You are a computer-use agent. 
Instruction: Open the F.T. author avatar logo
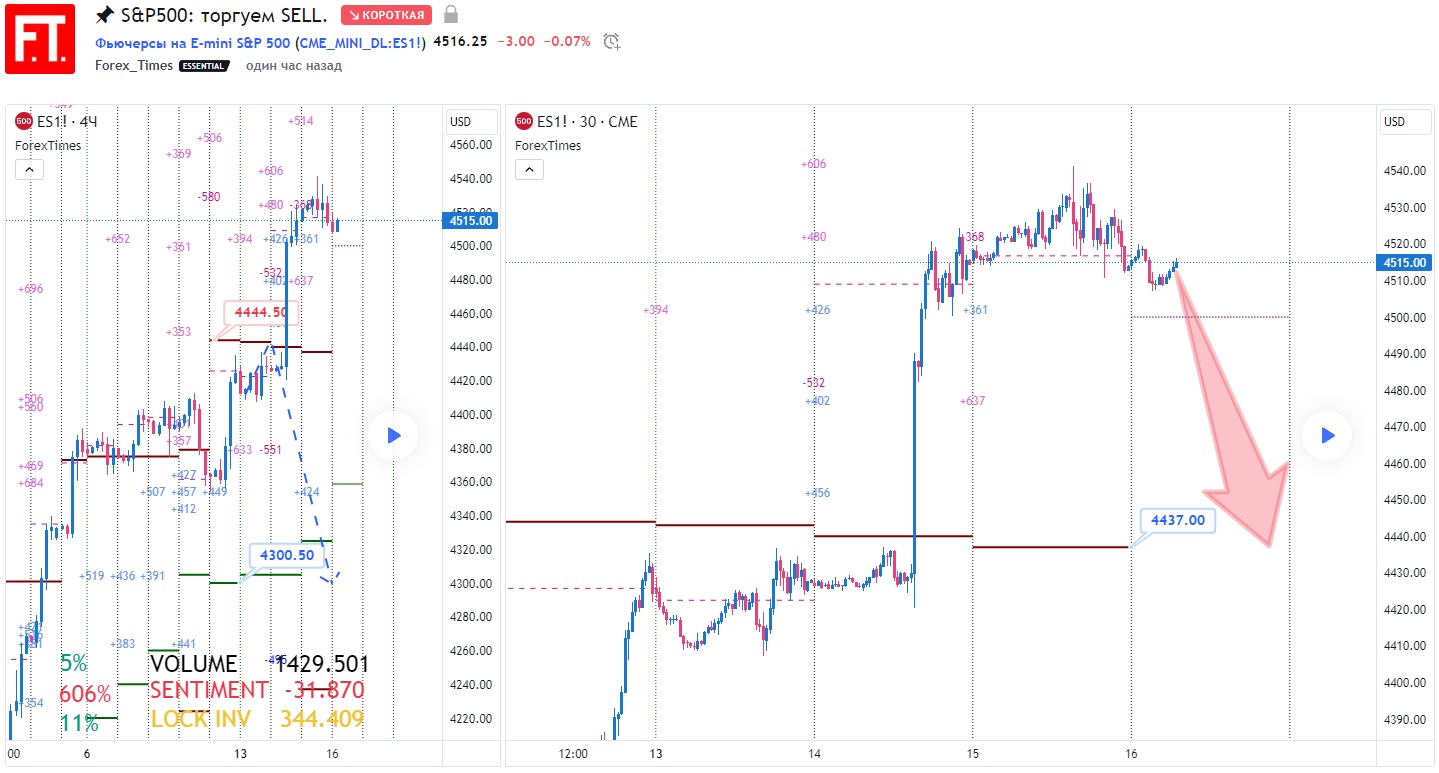[x=40, y=38]
